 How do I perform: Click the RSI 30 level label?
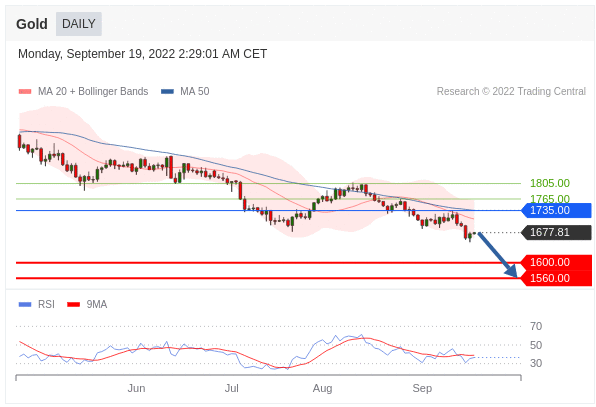click(x=536, y=363)
